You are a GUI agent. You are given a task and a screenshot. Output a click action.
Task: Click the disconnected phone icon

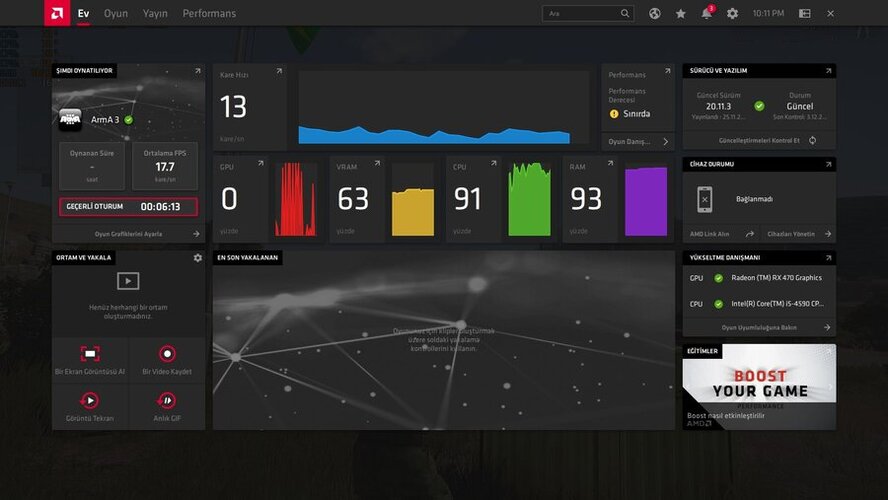coord(705,199)
